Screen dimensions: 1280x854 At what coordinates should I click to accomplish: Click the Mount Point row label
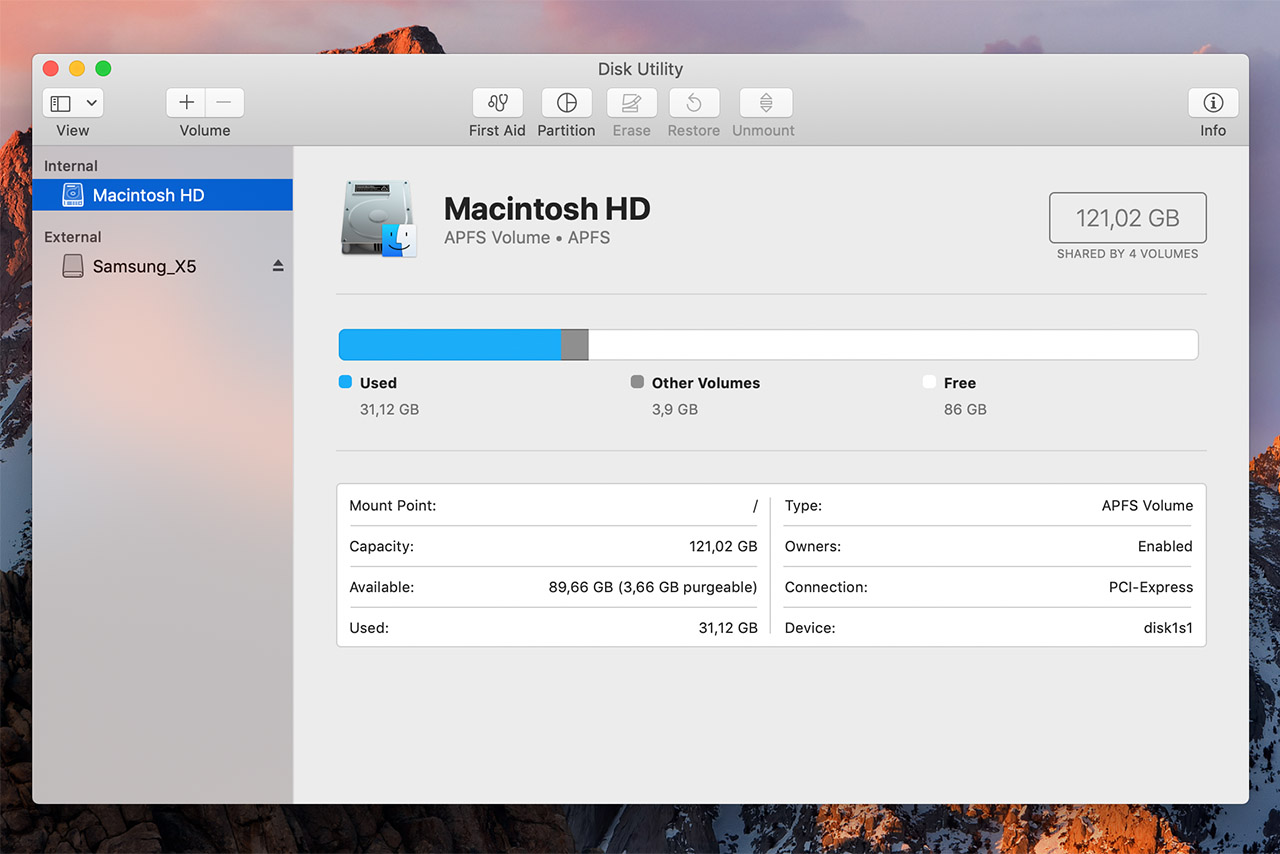393,506
